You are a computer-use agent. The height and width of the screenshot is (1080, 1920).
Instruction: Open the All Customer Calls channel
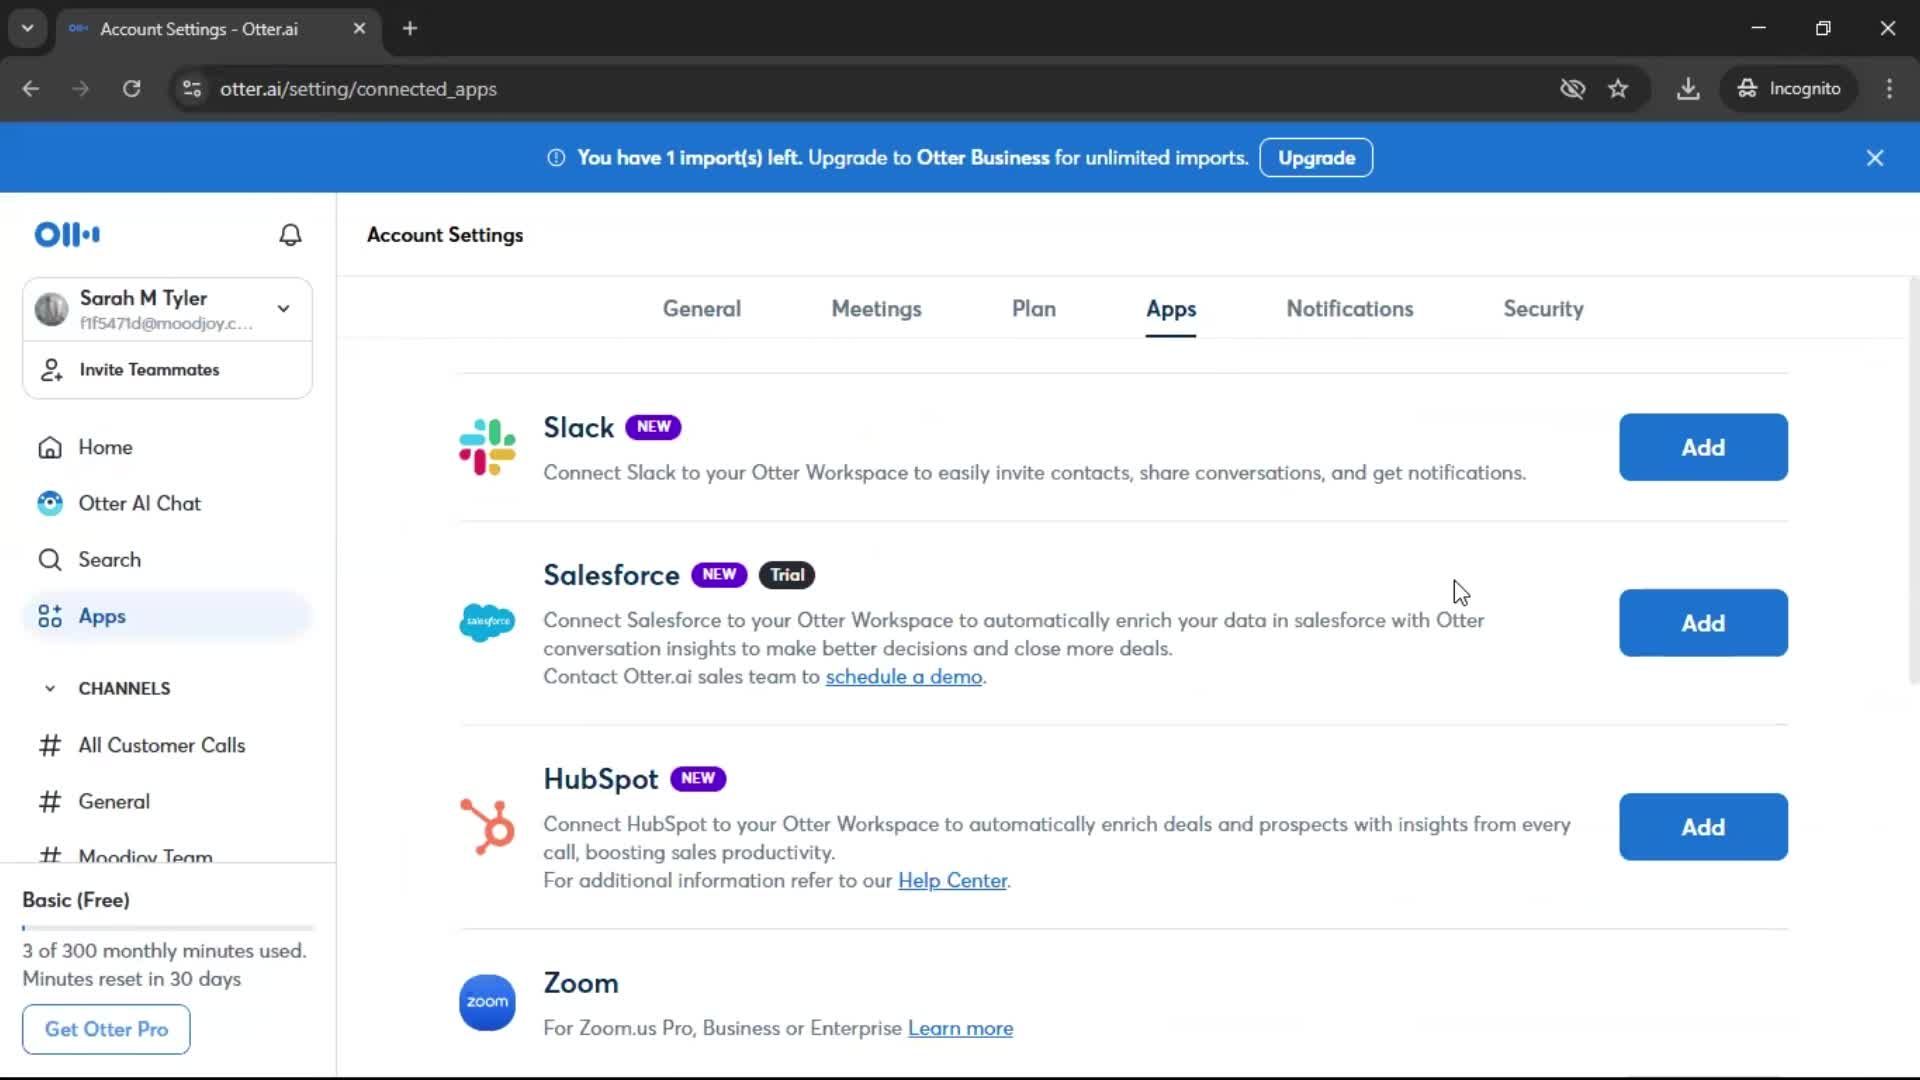coord(168,745)
